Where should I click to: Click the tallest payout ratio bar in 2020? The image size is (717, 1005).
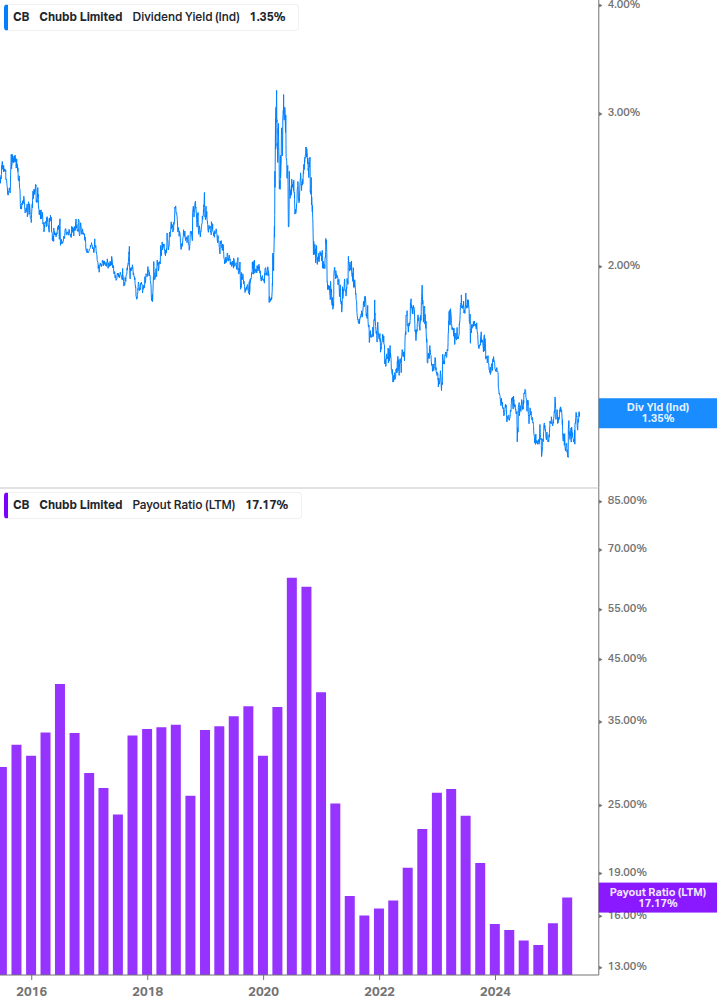pos(292,776)
